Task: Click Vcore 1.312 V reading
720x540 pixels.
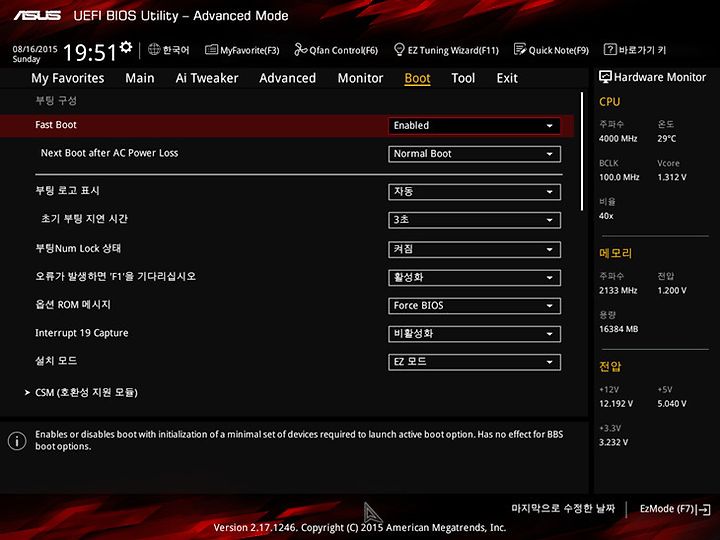Action: [672, 177]
